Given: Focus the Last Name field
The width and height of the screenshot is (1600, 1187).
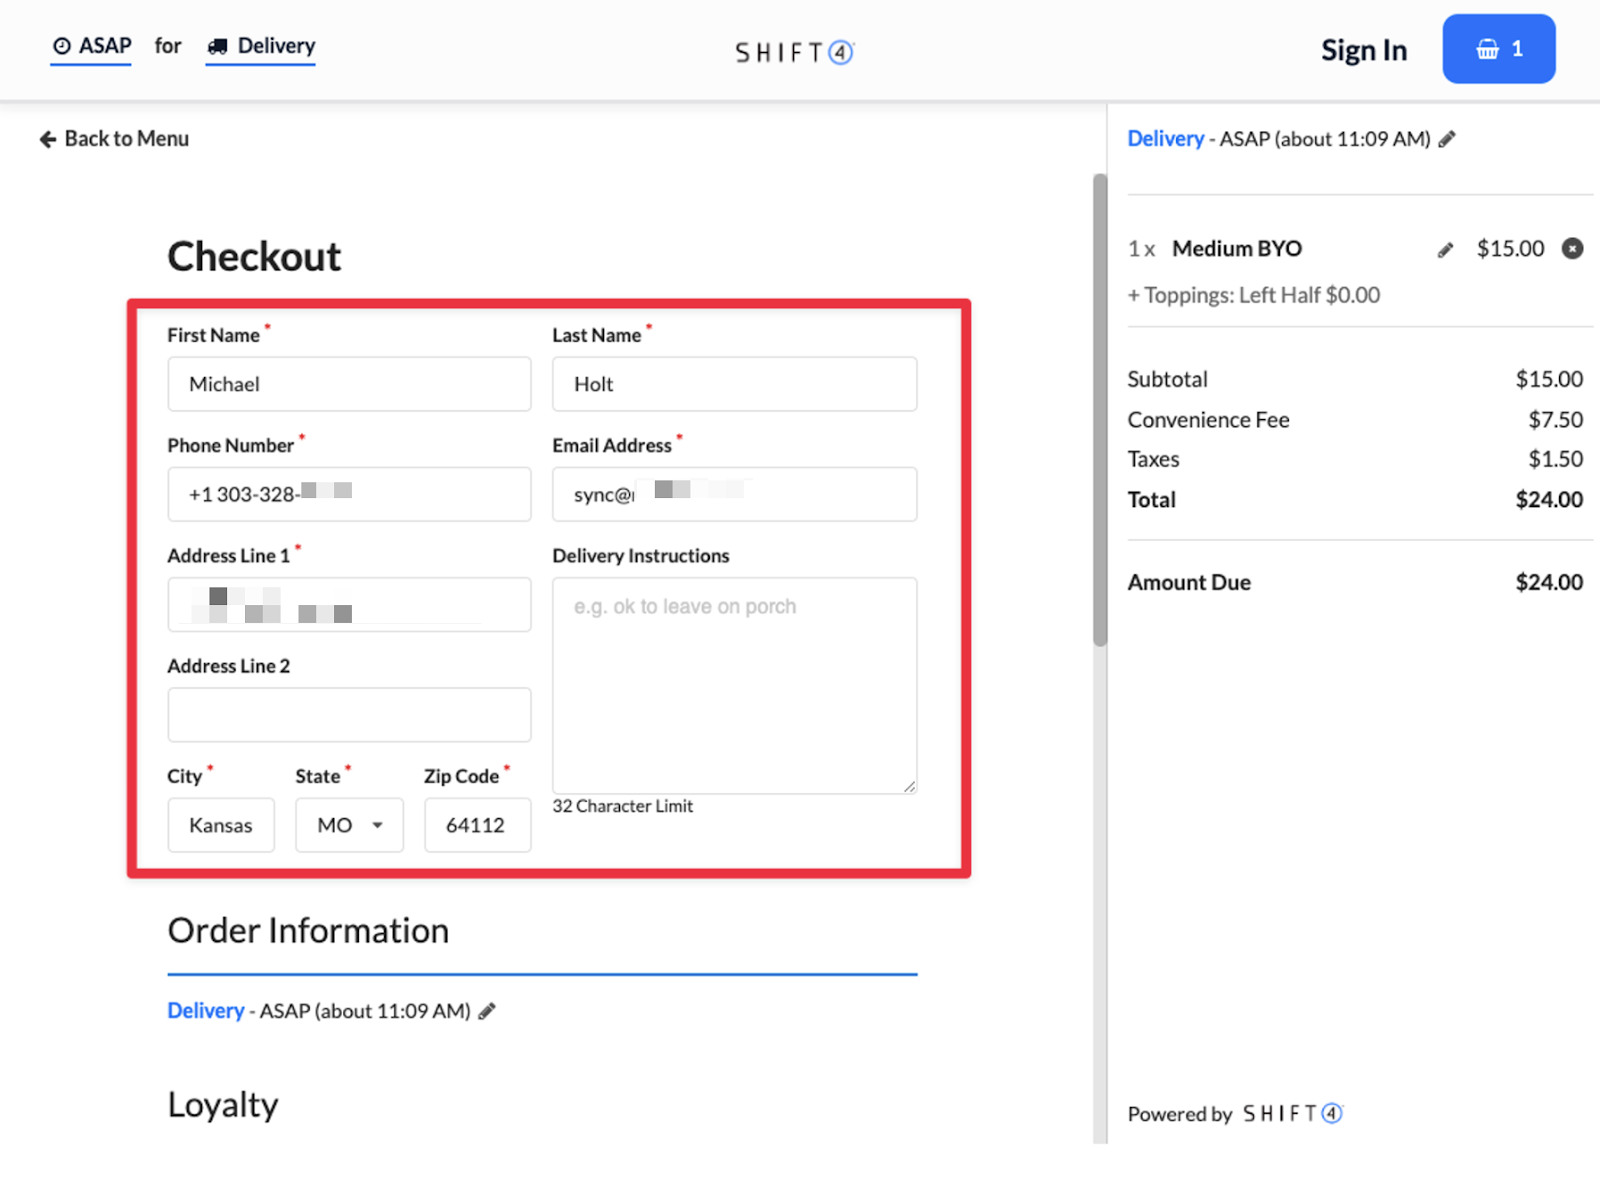Looking at the screenshot, I should tap(734, 384).
